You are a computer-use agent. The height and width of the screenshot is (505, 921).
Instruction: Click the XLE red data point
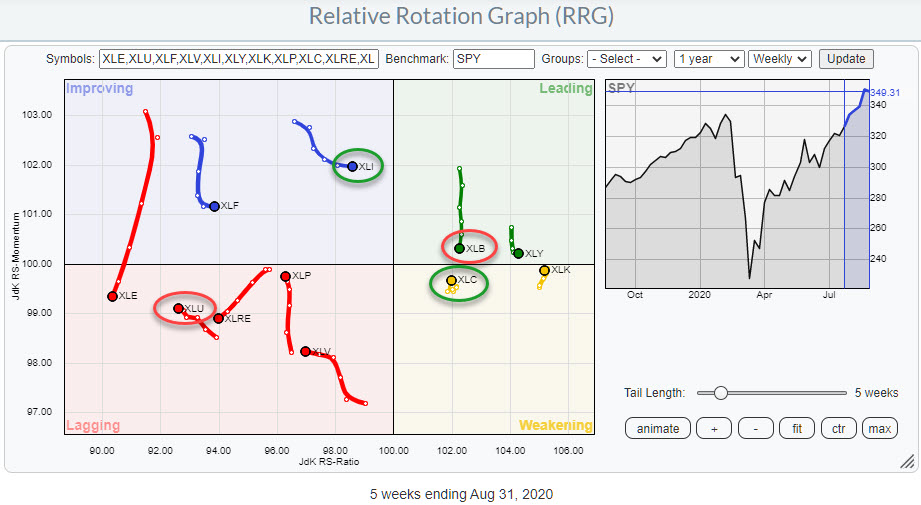click(x=112, y=296)
